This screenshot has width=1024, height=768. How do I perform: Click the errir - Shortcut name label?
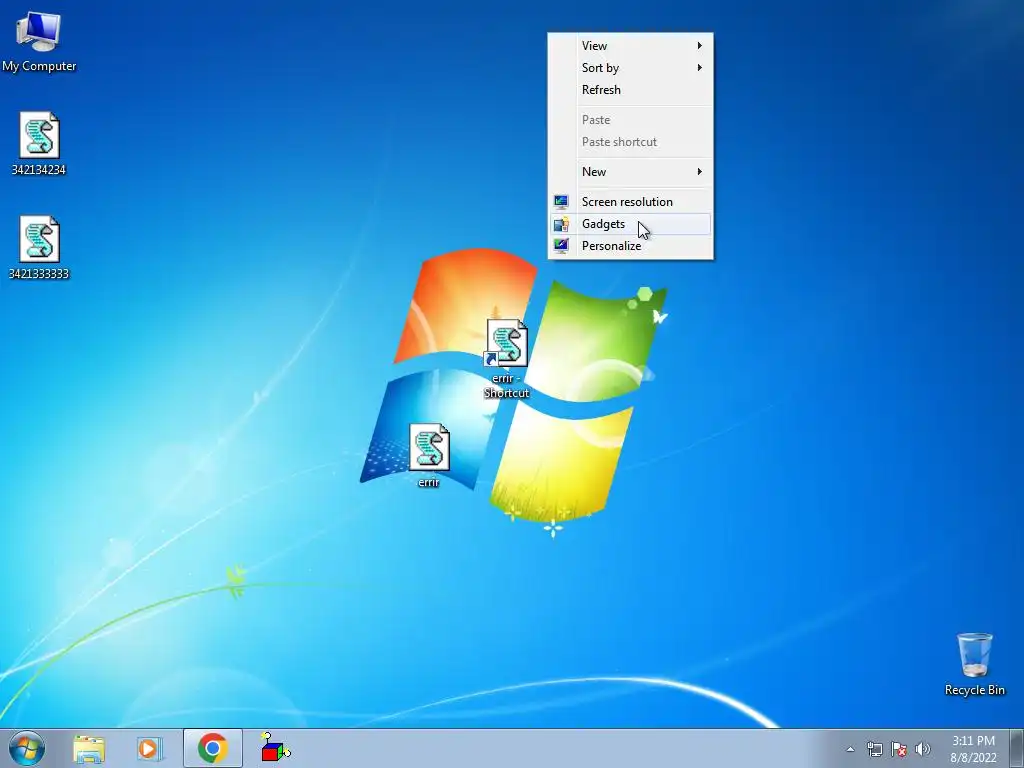point(506,385)
